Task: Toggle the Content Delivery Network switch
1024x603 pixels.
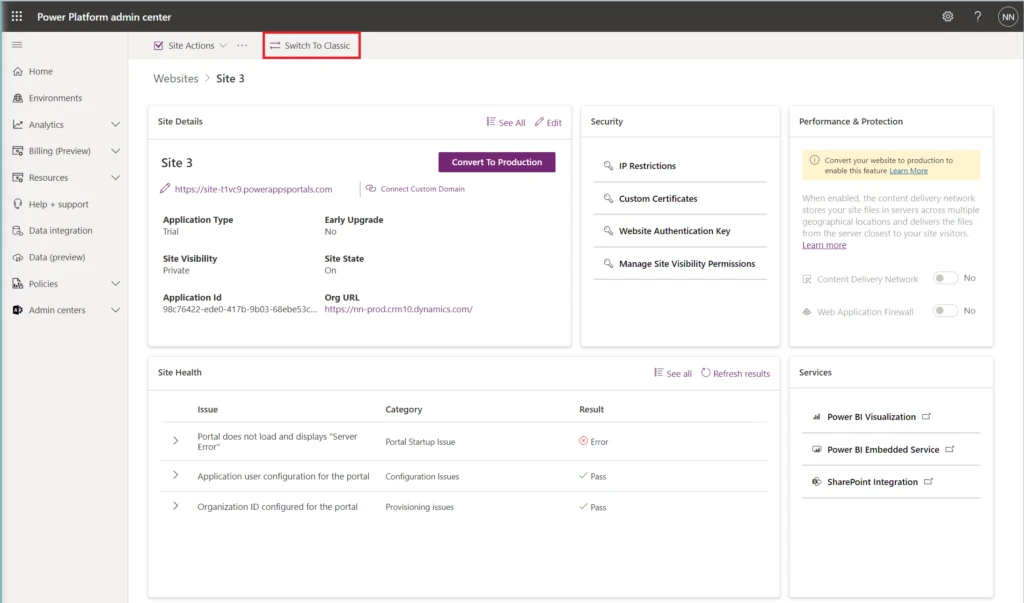Action: coord(945,279)
